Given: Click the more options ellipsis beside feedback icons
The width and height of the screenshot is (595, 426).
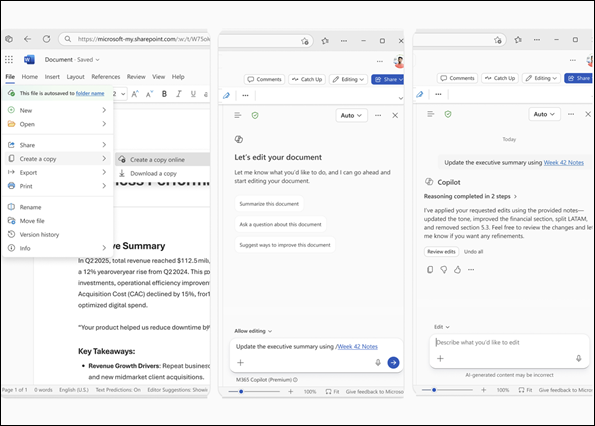Looking at the screenshot, I should tap(471, 270).
